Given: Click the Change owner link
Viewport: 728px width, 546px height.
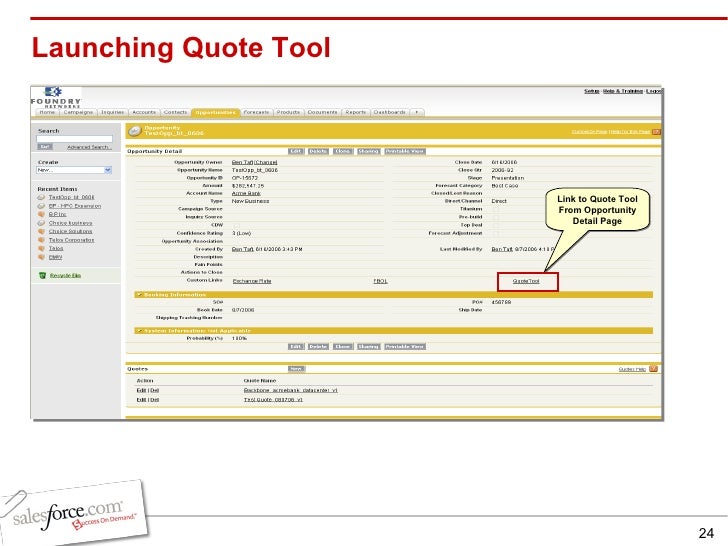Looking at the screenshot, I should [266, 162].
